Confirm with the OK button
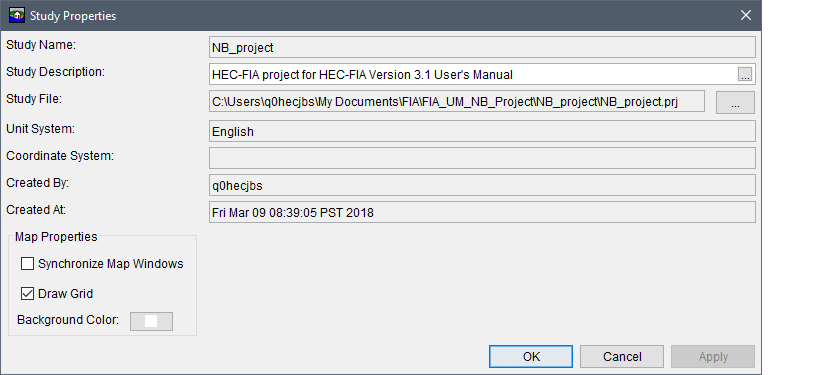The width and height of the screenshot is (822, 375). [531, 357]
